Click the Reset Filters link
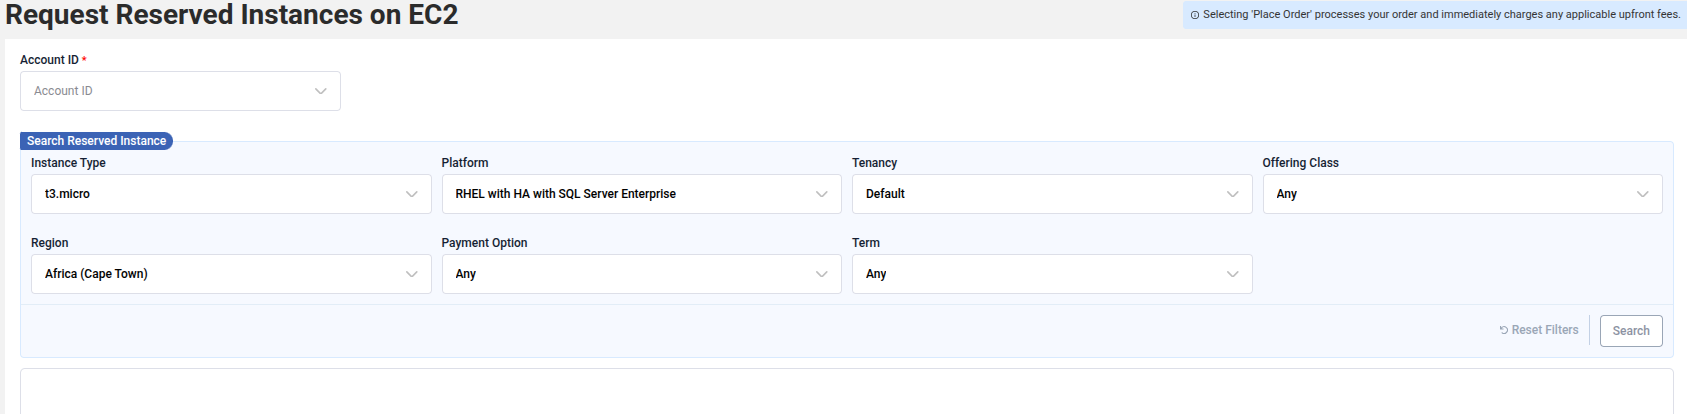Image resolution: width=1687 pixels, height=414 pixels. pos(1545,330)
